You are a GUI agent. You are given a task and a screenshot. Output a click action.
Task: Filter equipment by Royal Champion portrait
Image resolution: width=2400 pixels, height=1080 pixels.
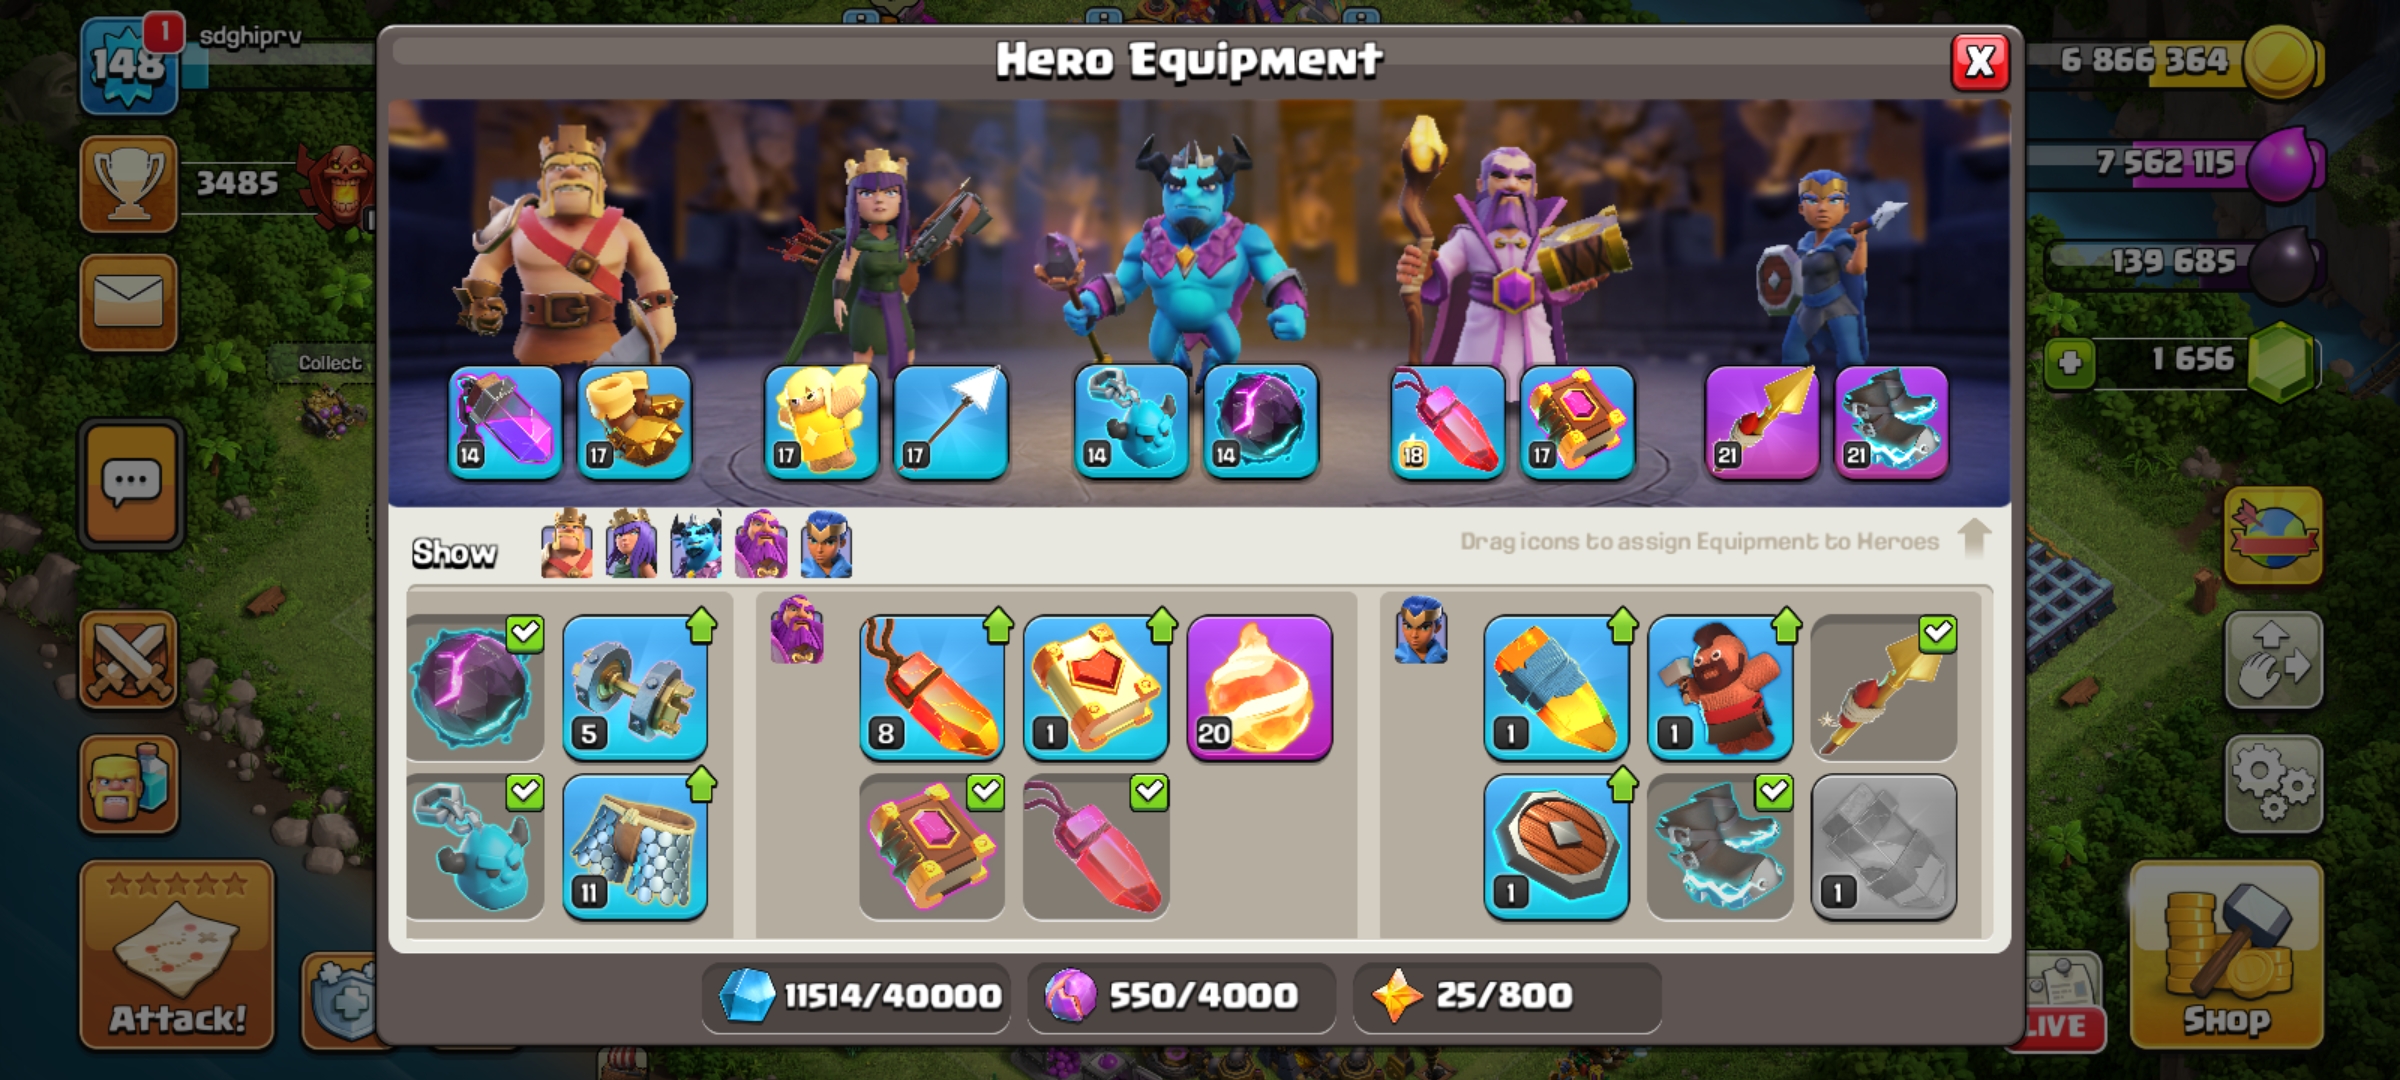click(x=826, y=545)
